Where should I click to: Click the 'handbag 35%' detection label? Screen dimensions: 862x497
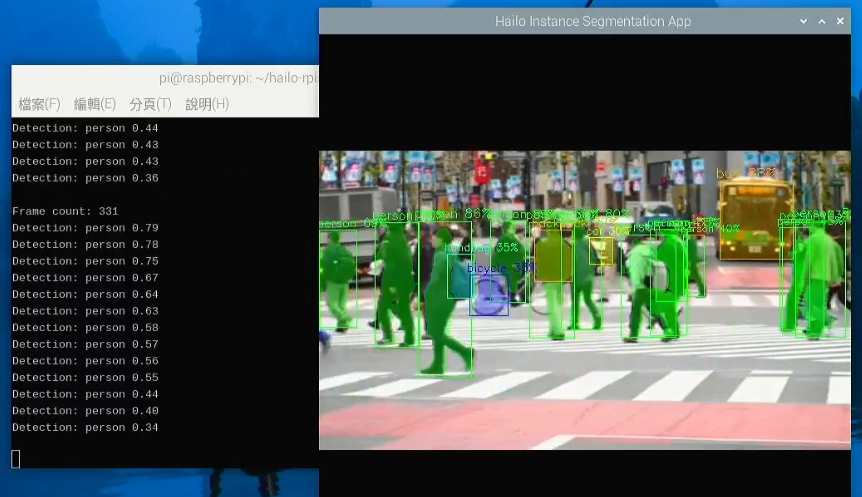tap(481, 247)
